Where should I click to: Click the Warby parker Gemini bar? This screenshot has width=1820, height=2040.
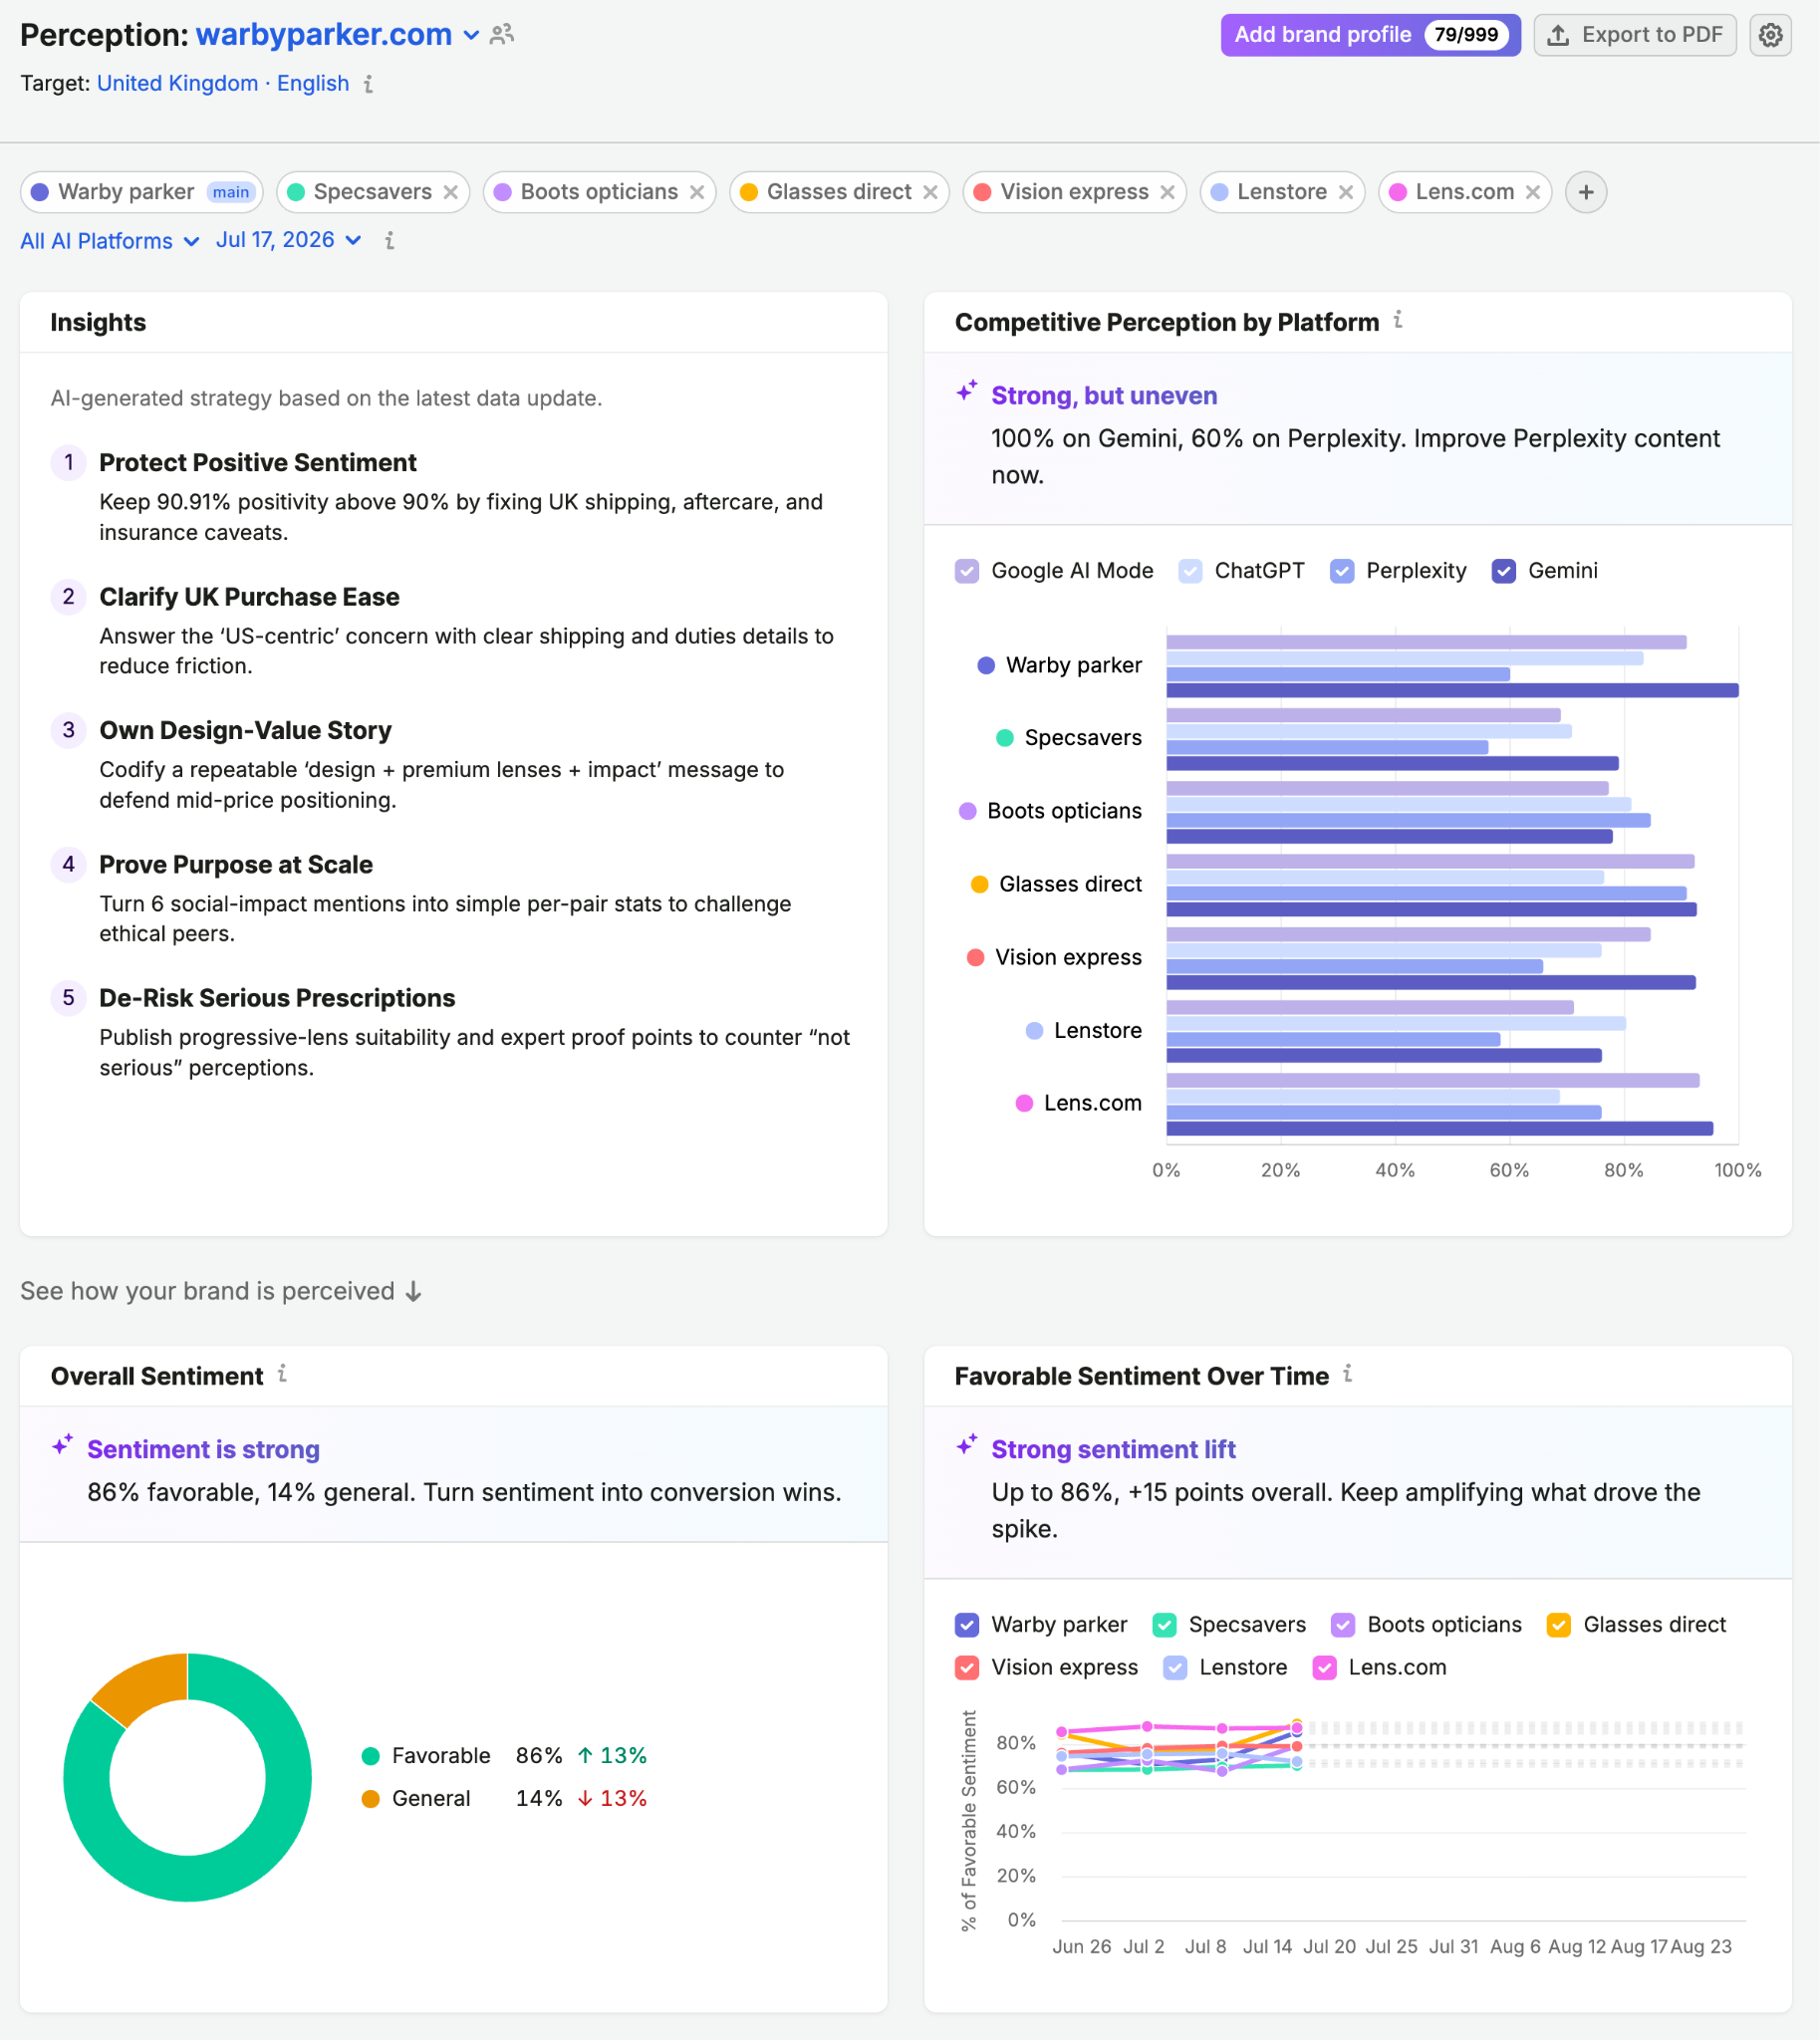pyautogui.click(x=1452, y=691)
